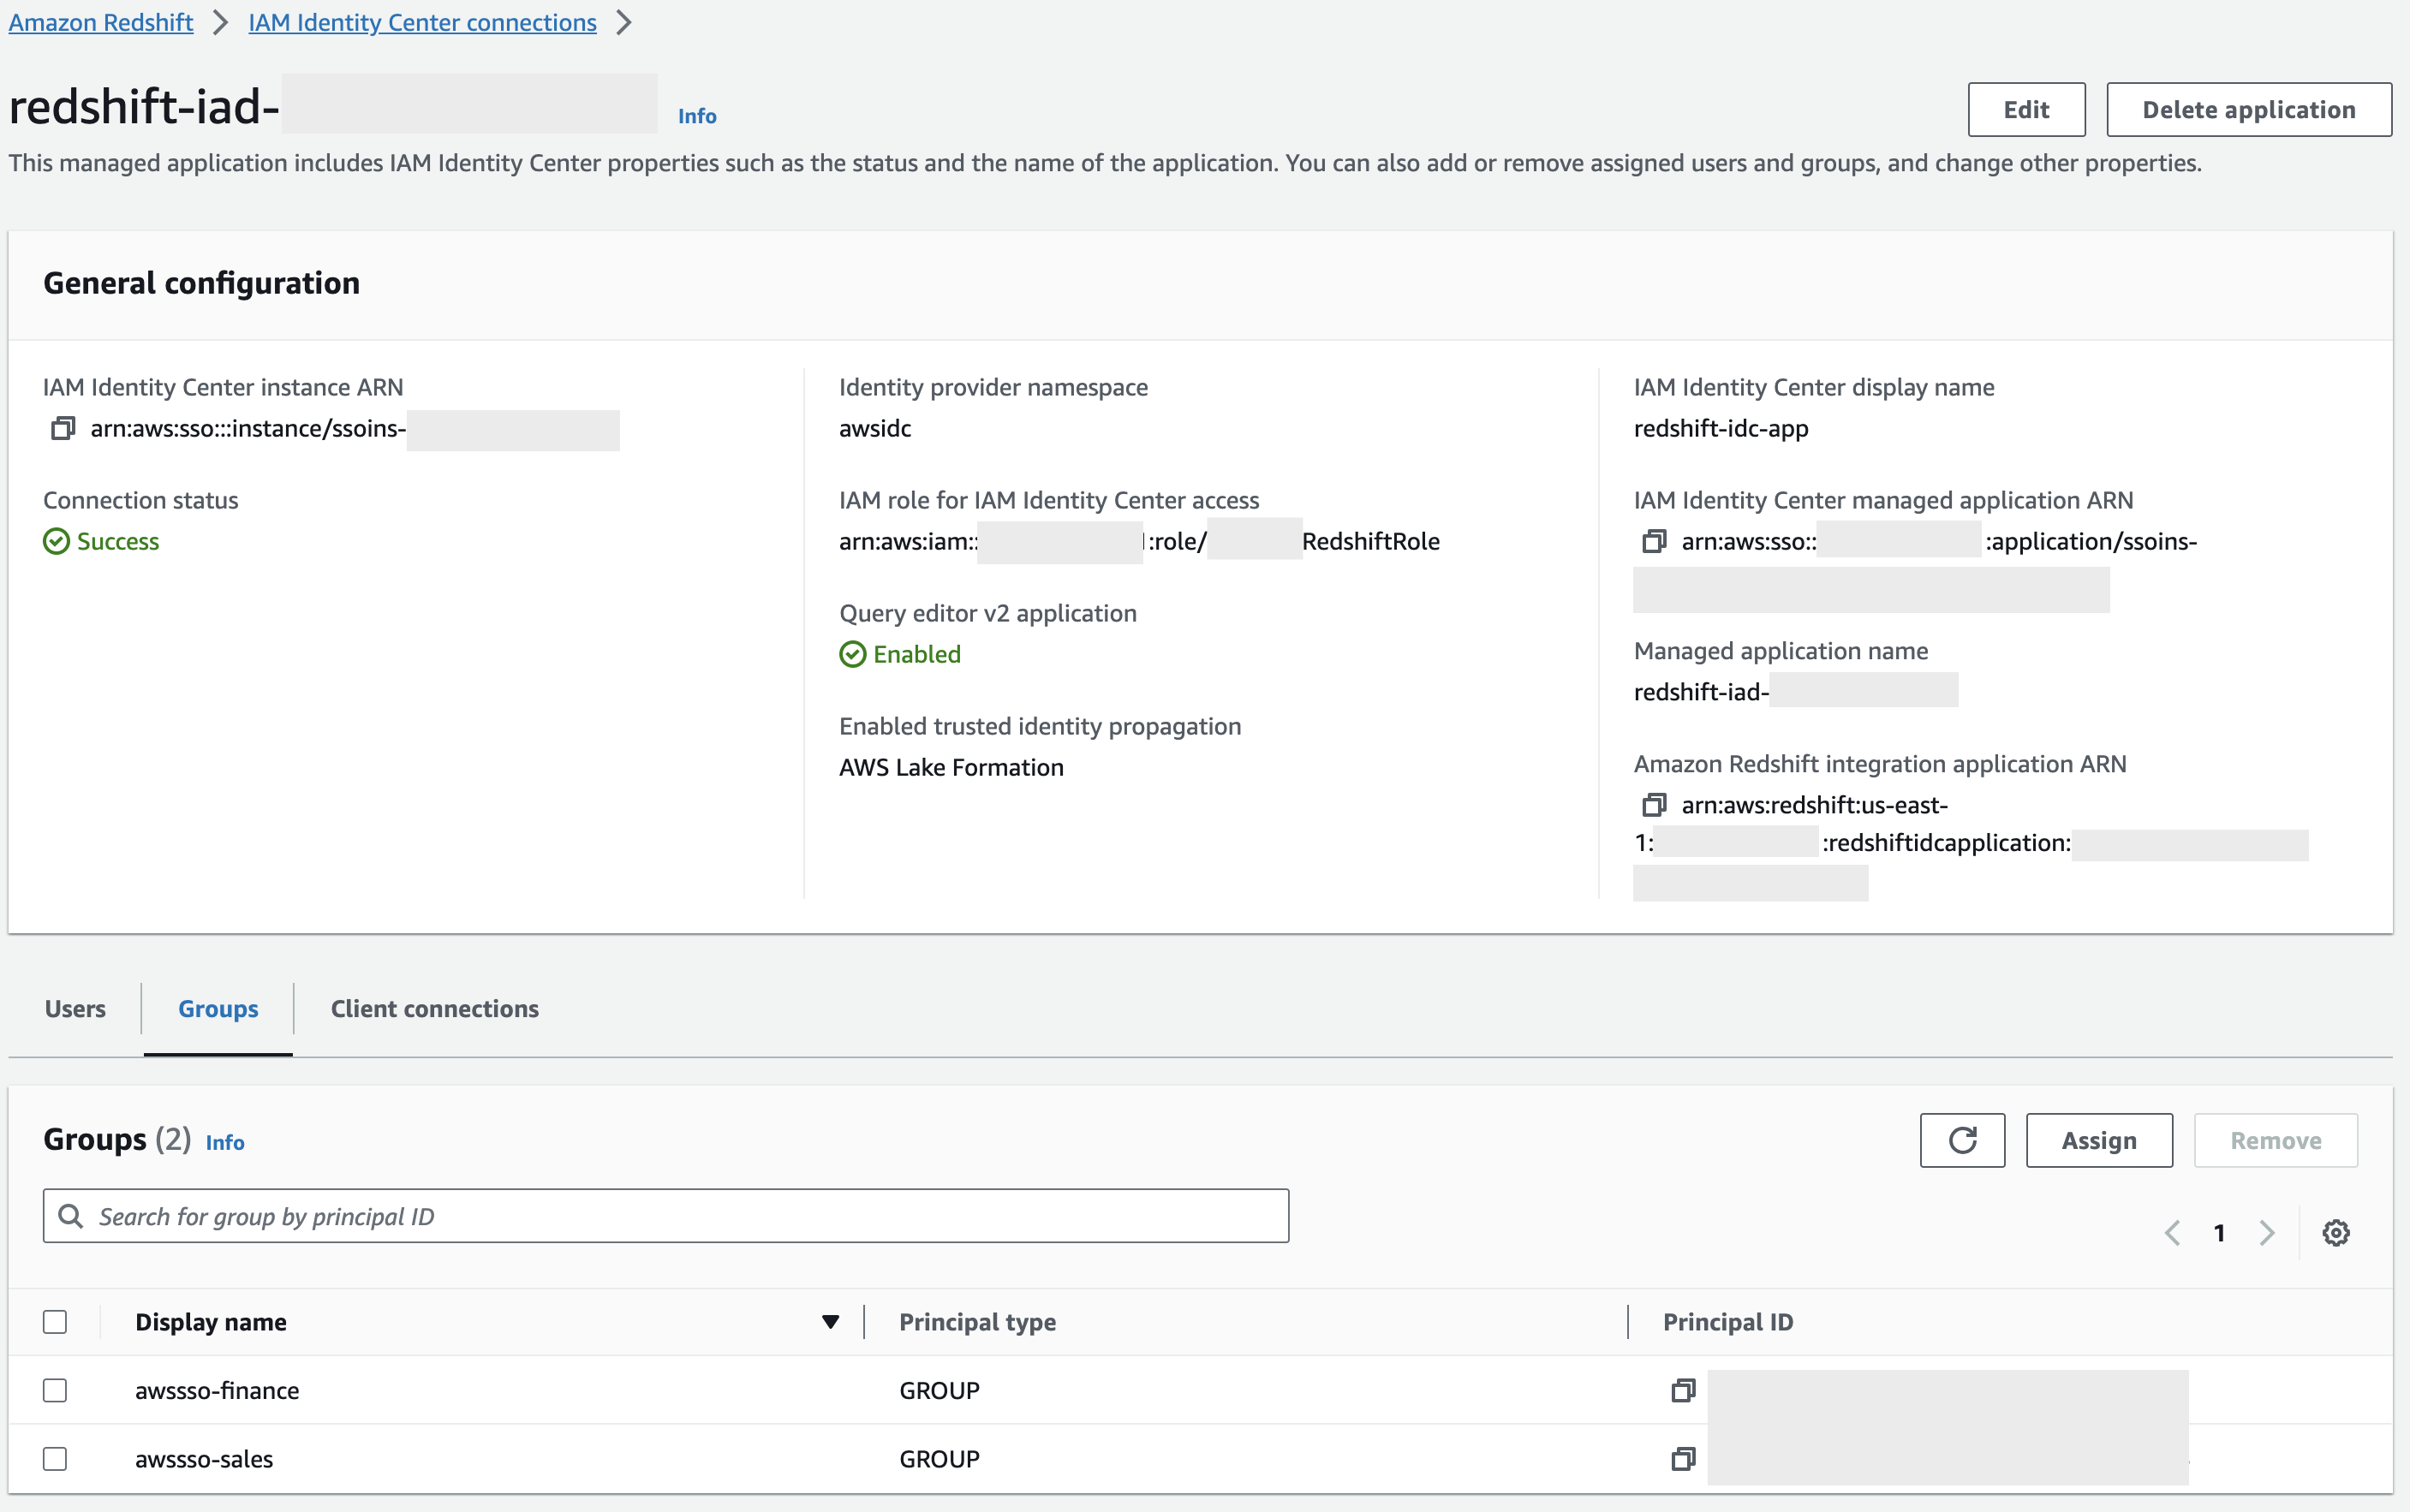
Task: Switch to the Users tab
Action: 75,1008
